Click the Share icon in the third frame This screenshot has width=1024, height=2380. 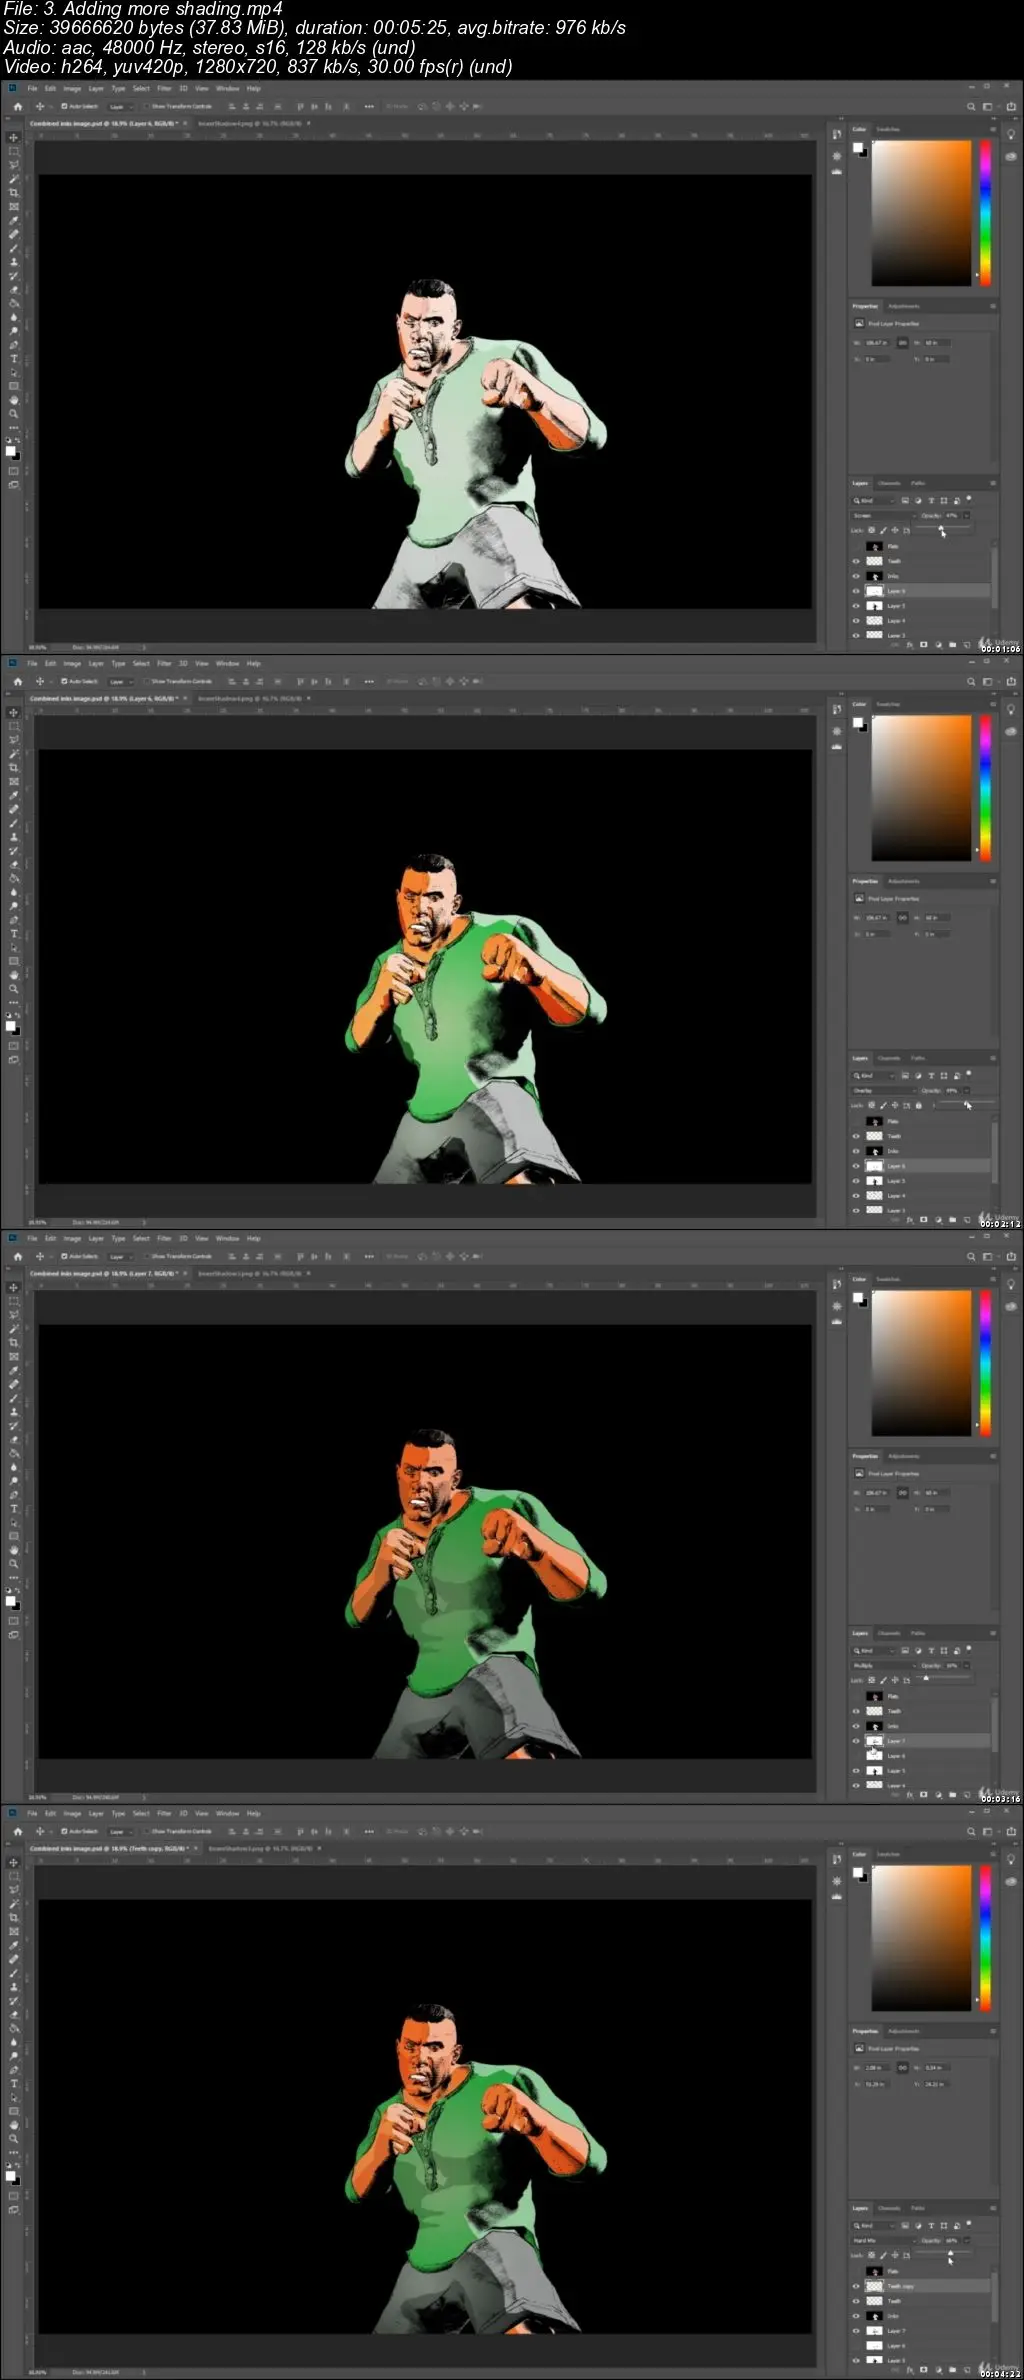tap(1011, 1256)
